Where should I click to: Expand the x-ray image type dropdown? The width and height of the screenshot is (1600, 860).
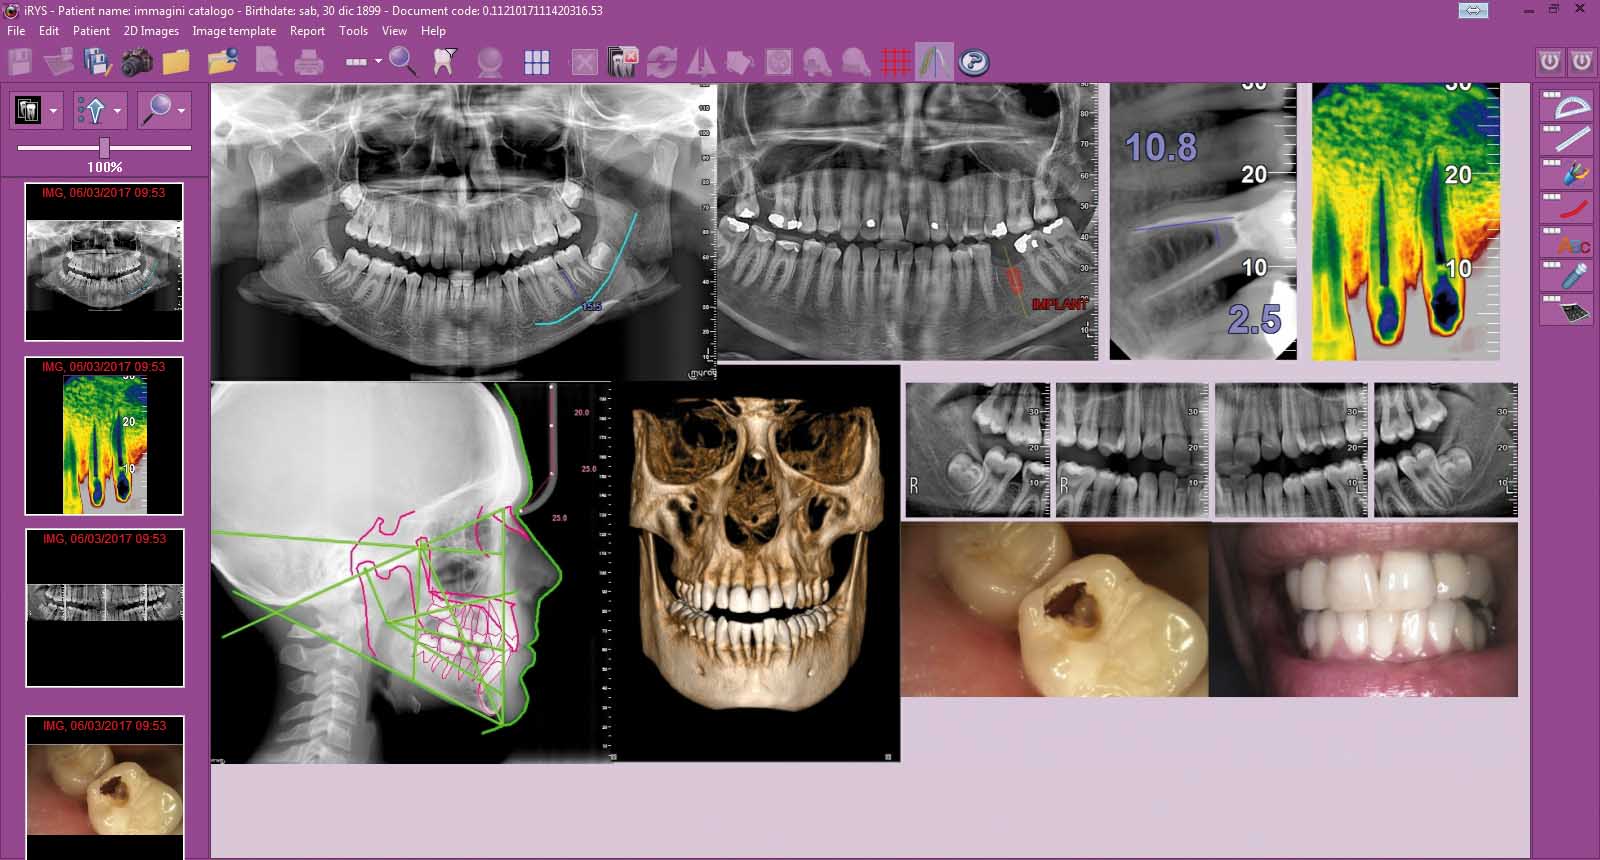coord(53,111)
